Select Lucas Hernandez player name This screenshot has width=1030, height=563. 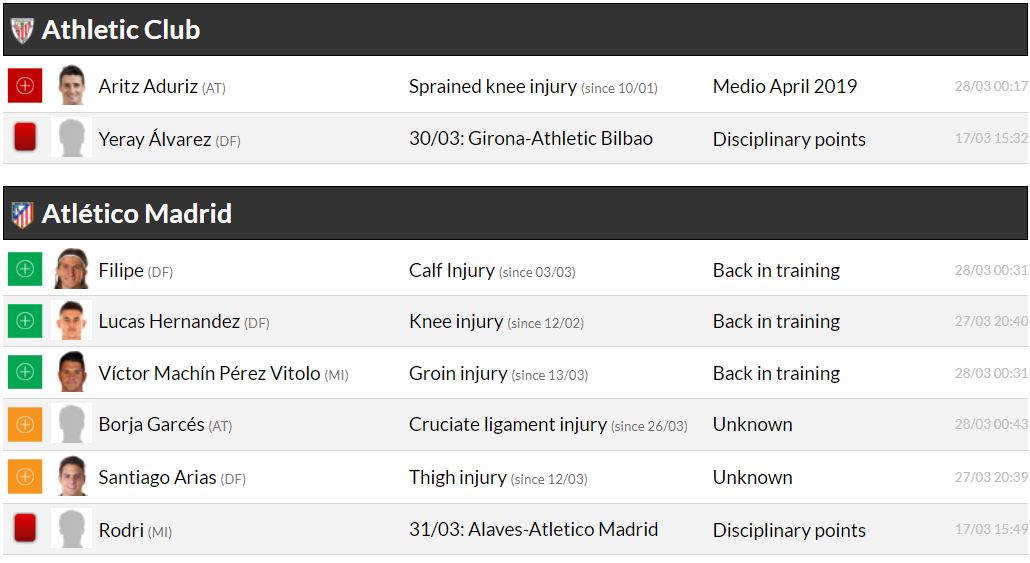[169, 321]
